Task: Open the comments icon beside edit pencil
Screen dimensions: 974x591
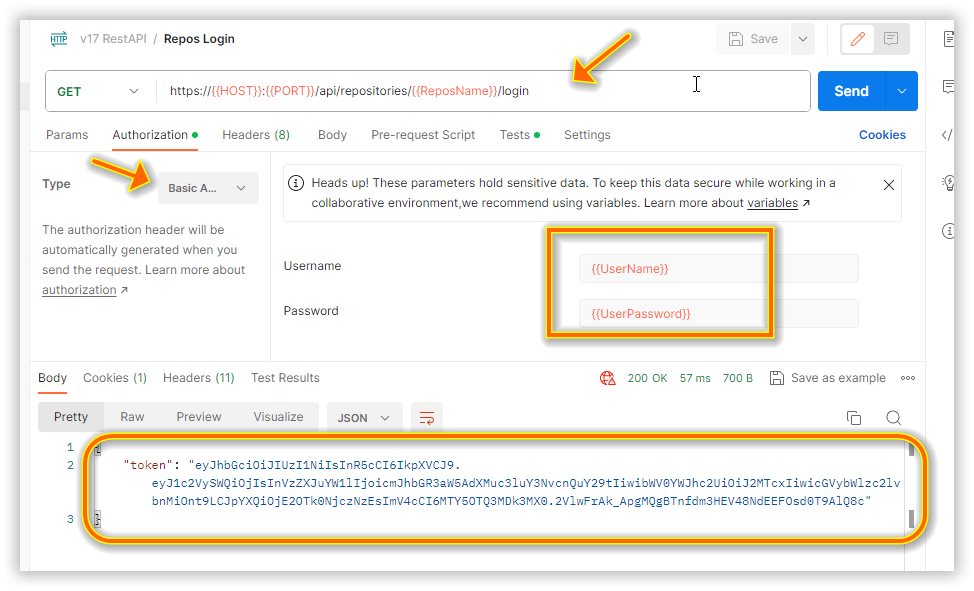Action: pyautogui.click(x=891, y=39)
